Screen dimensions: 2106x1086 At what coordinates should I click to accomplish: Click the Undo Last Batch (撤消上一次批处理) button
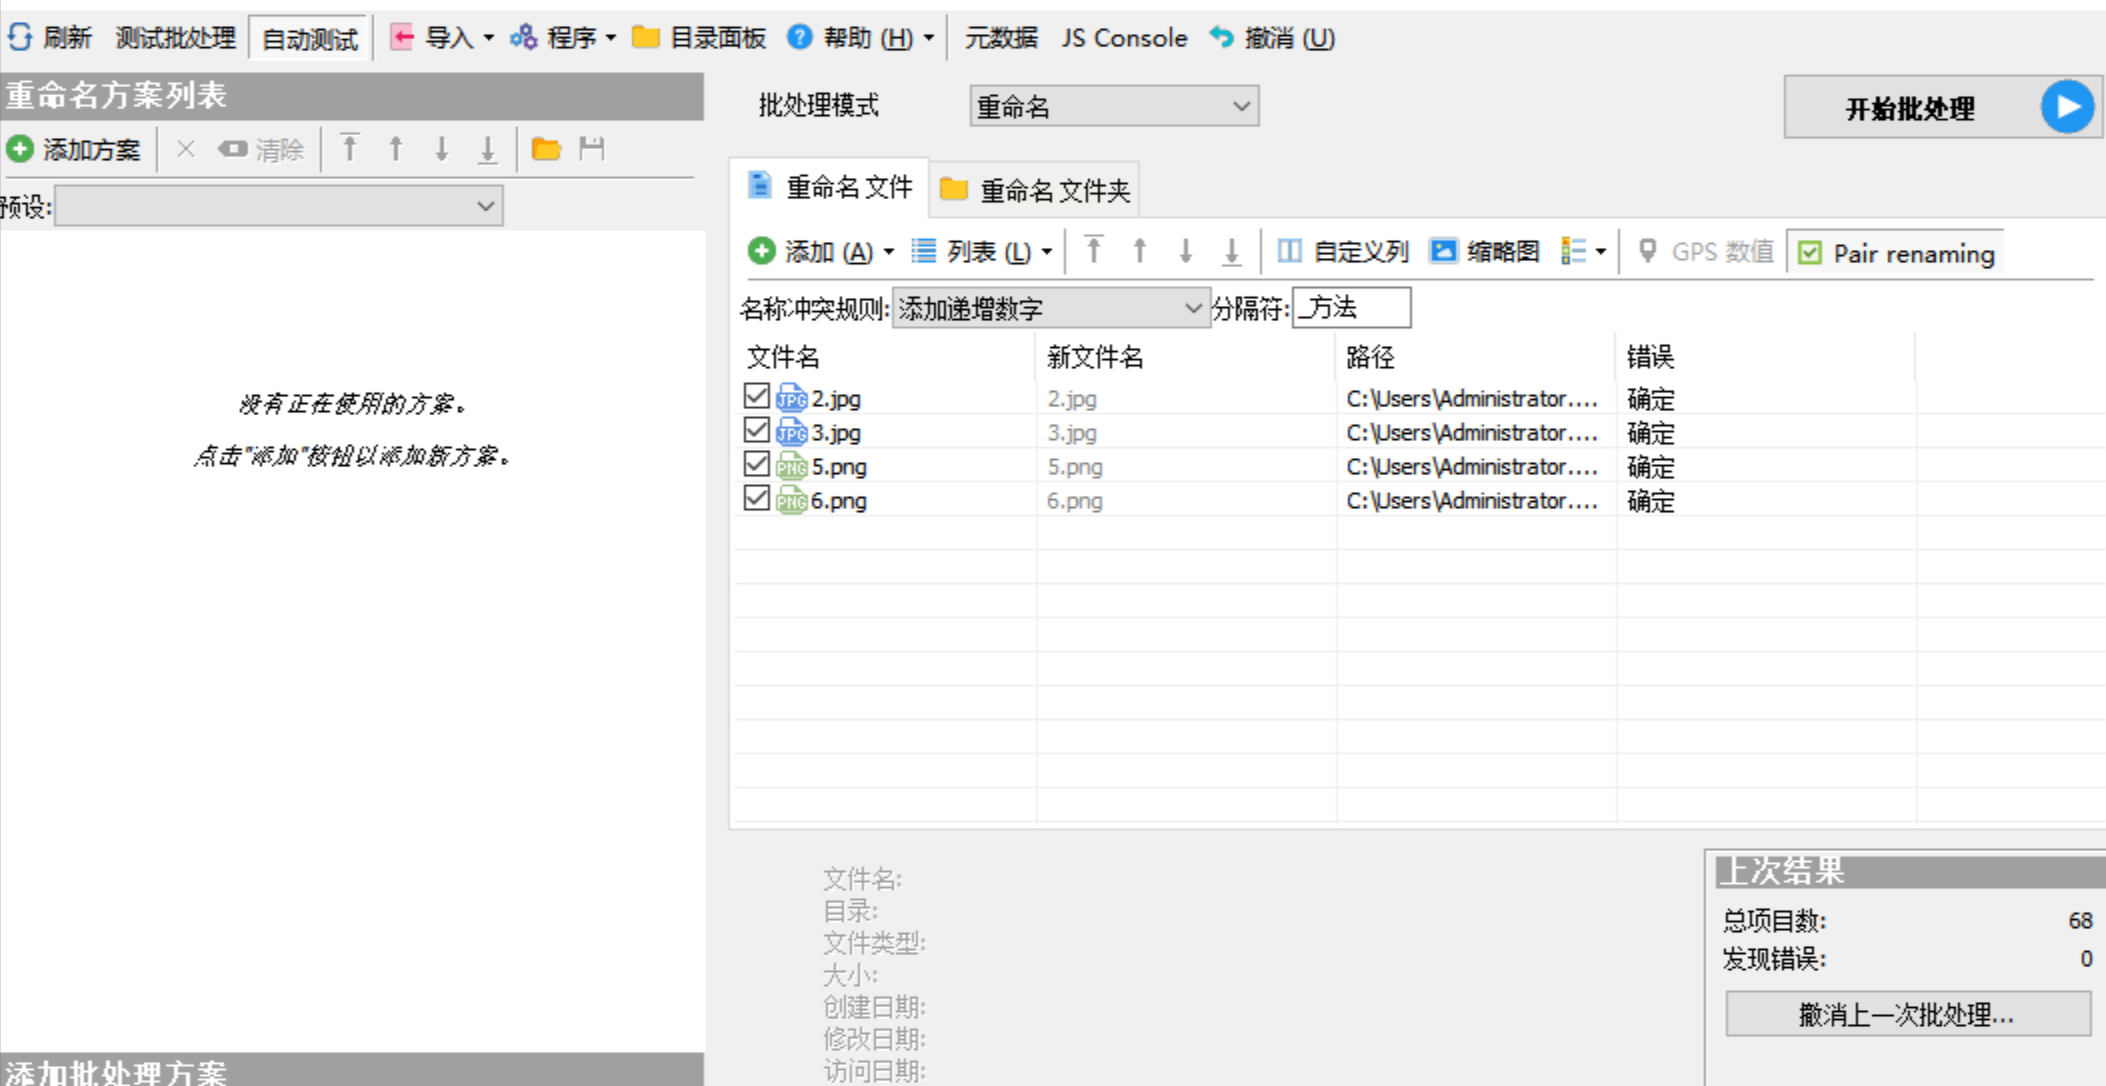tap(1907, 1015)
